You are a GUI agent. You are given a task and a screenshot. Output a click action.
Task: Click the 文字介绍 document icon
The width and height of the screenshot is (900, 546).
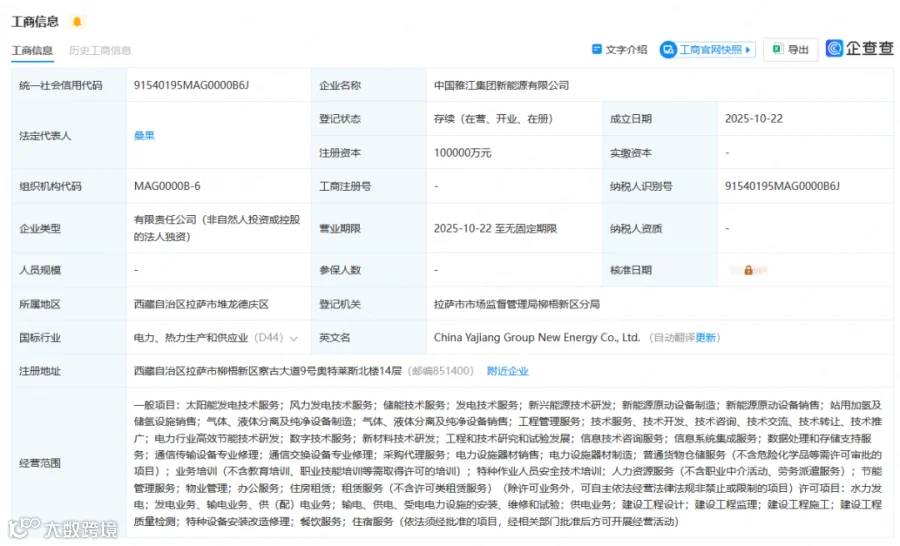[x=596, y=49]
